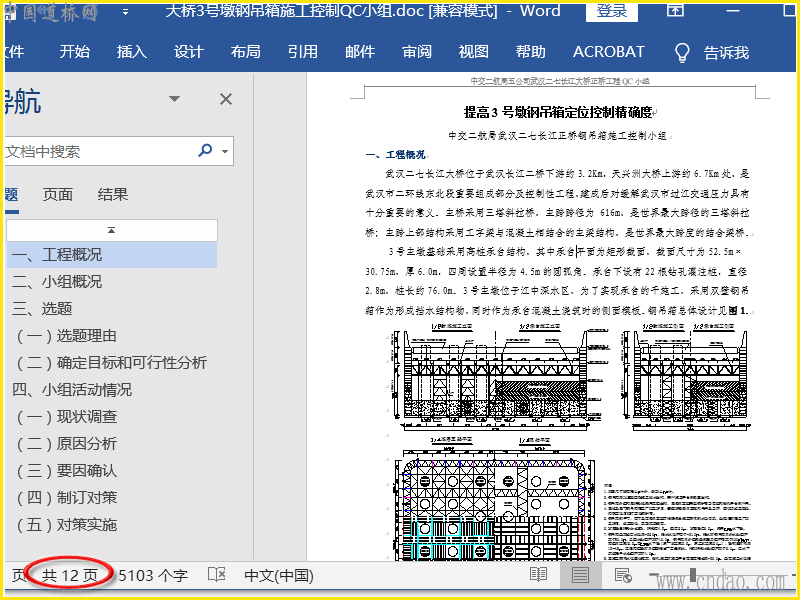The height and width of the screenshot is (600, 800).
Task: Click the magnifier search icon
Action: [x=205, y=151]
